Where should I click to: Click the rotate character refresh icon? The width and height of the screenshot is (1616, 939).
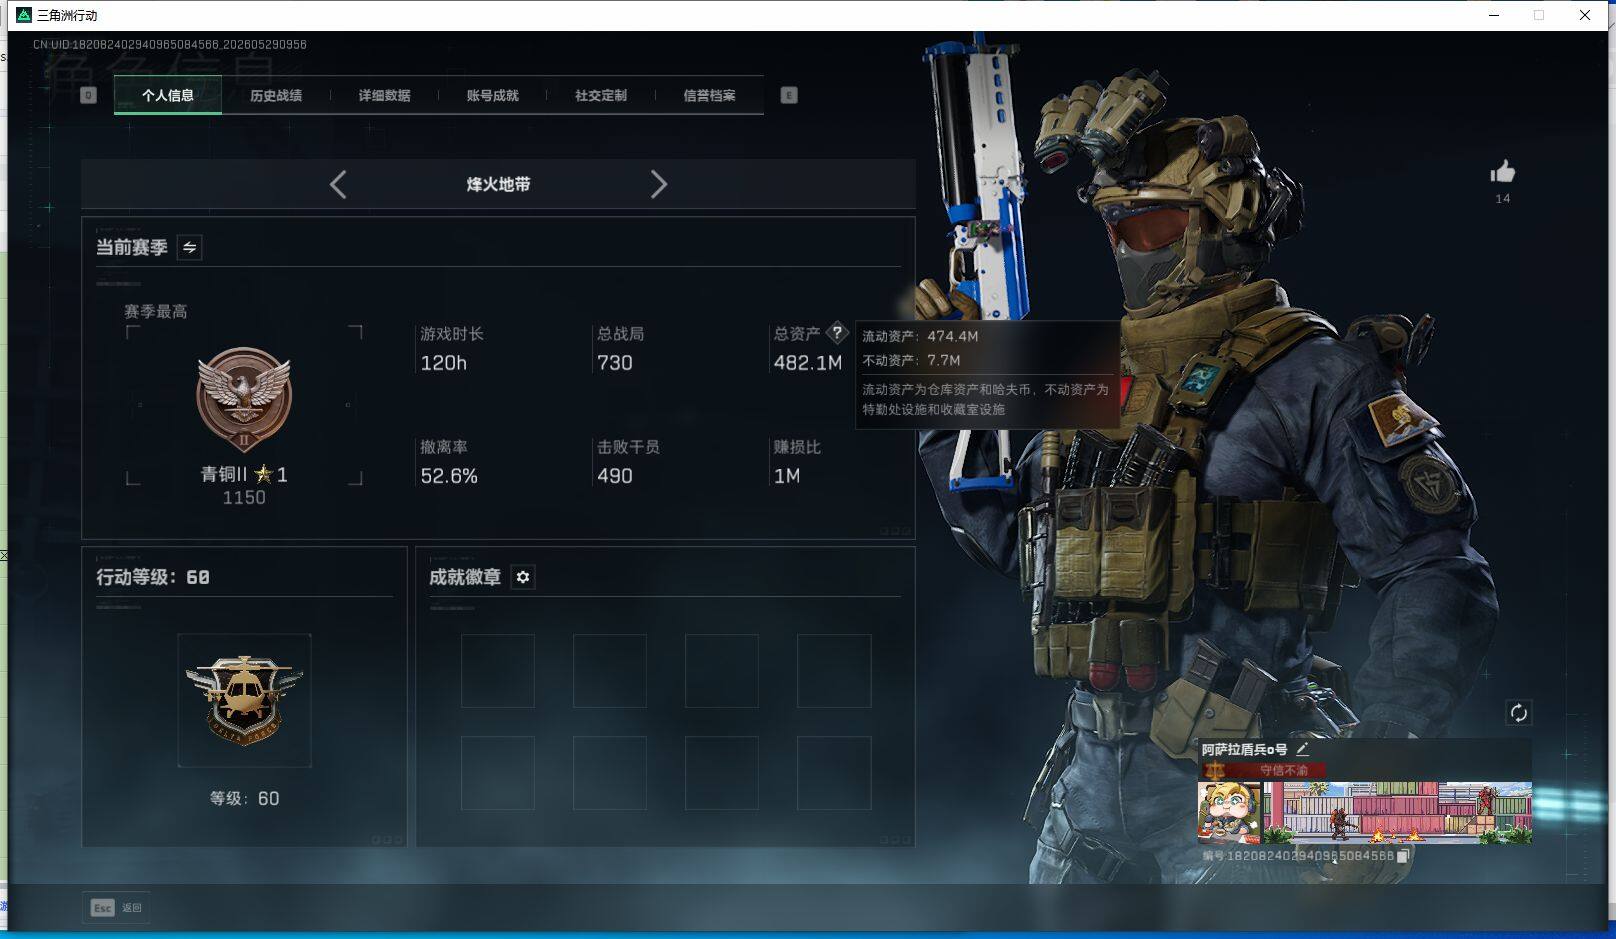(x=1518, y=712)
